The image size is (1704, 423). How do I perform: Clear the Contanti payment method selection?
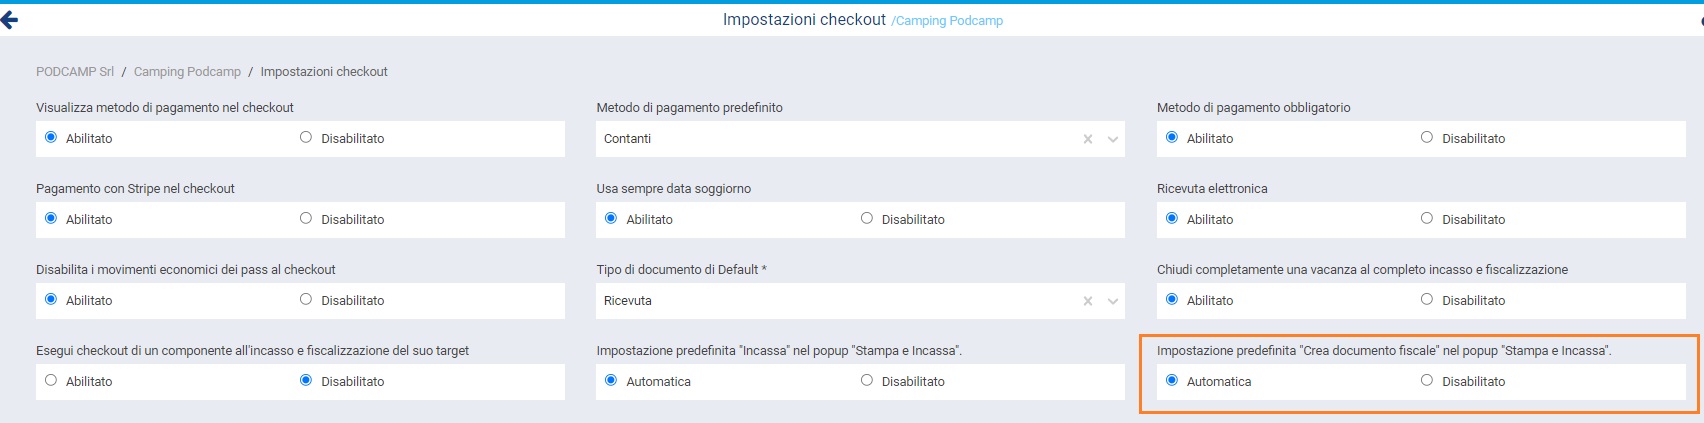click(x=1087, y=139)
